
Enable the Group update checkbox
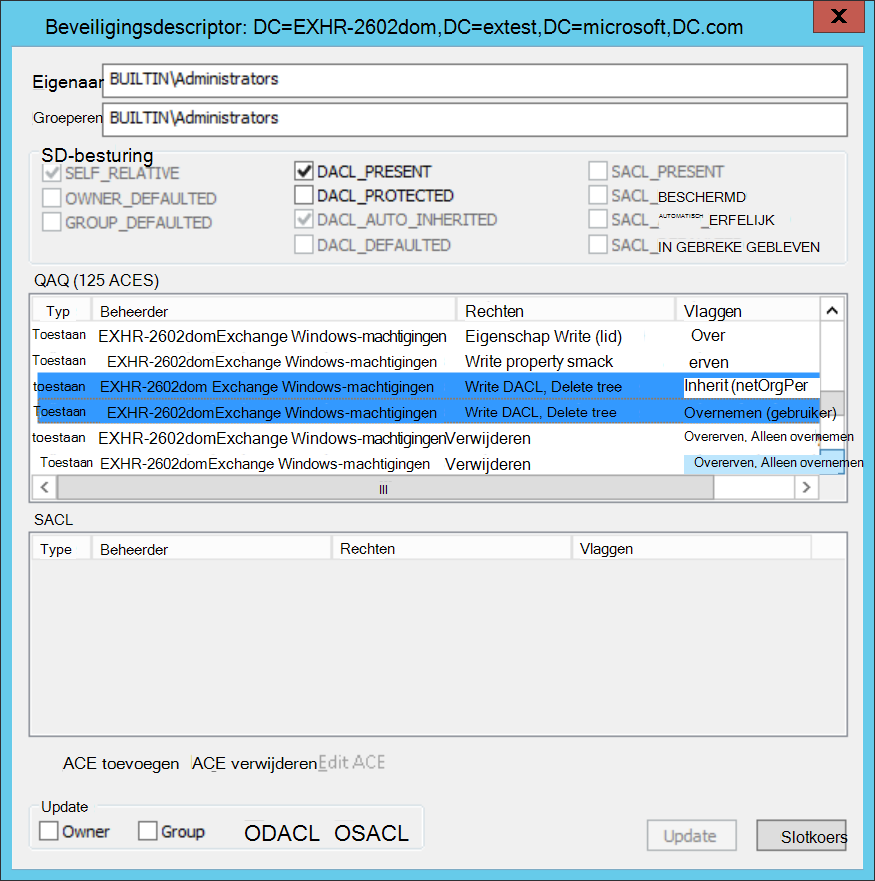tap(148, 830)
